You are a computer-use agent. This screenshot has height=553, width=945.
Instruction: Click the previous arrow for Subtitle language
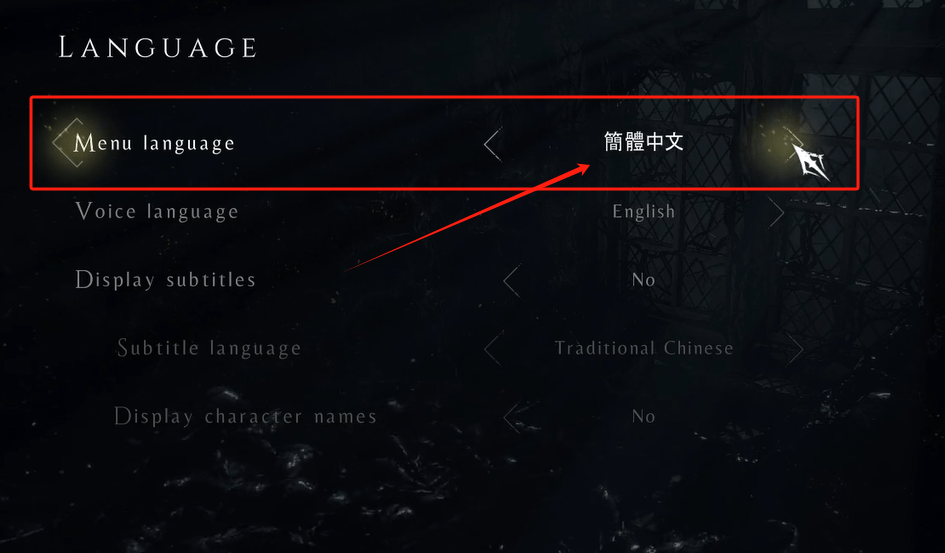coord(492,348)
